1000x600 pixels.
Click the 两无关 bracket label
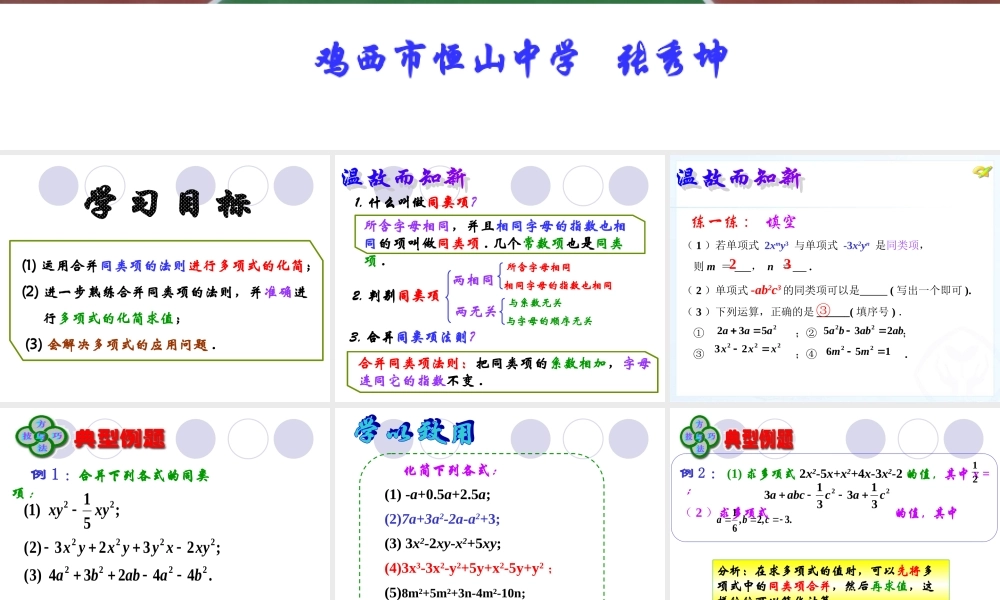[475, 311]
